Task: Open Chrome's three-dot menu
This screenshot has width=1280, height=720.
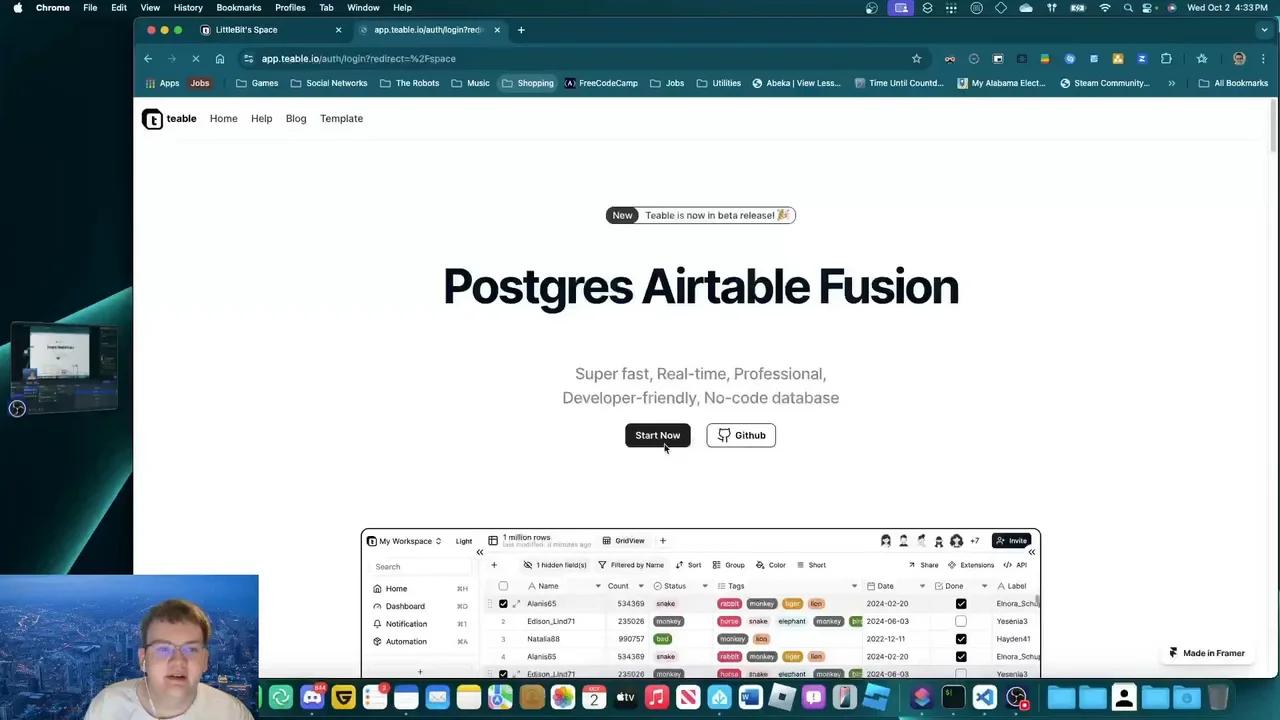Action: (1263, 59)
